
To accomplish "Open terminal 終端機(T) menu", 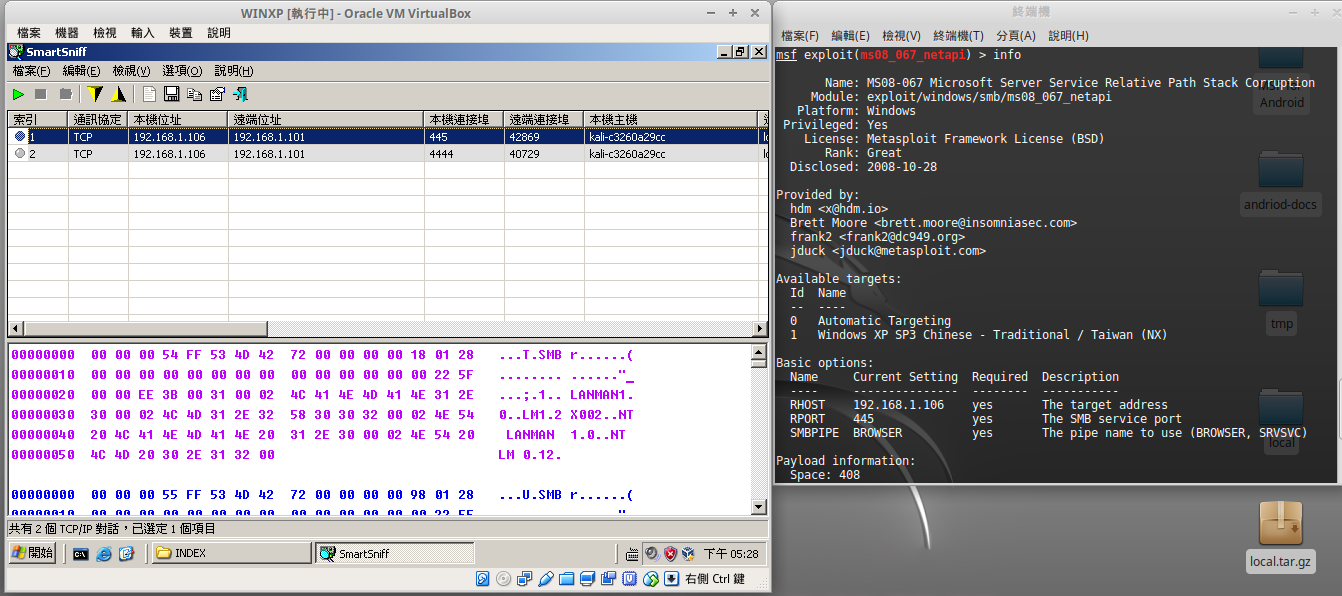I will pyautogui.click(x=959, y=35).
